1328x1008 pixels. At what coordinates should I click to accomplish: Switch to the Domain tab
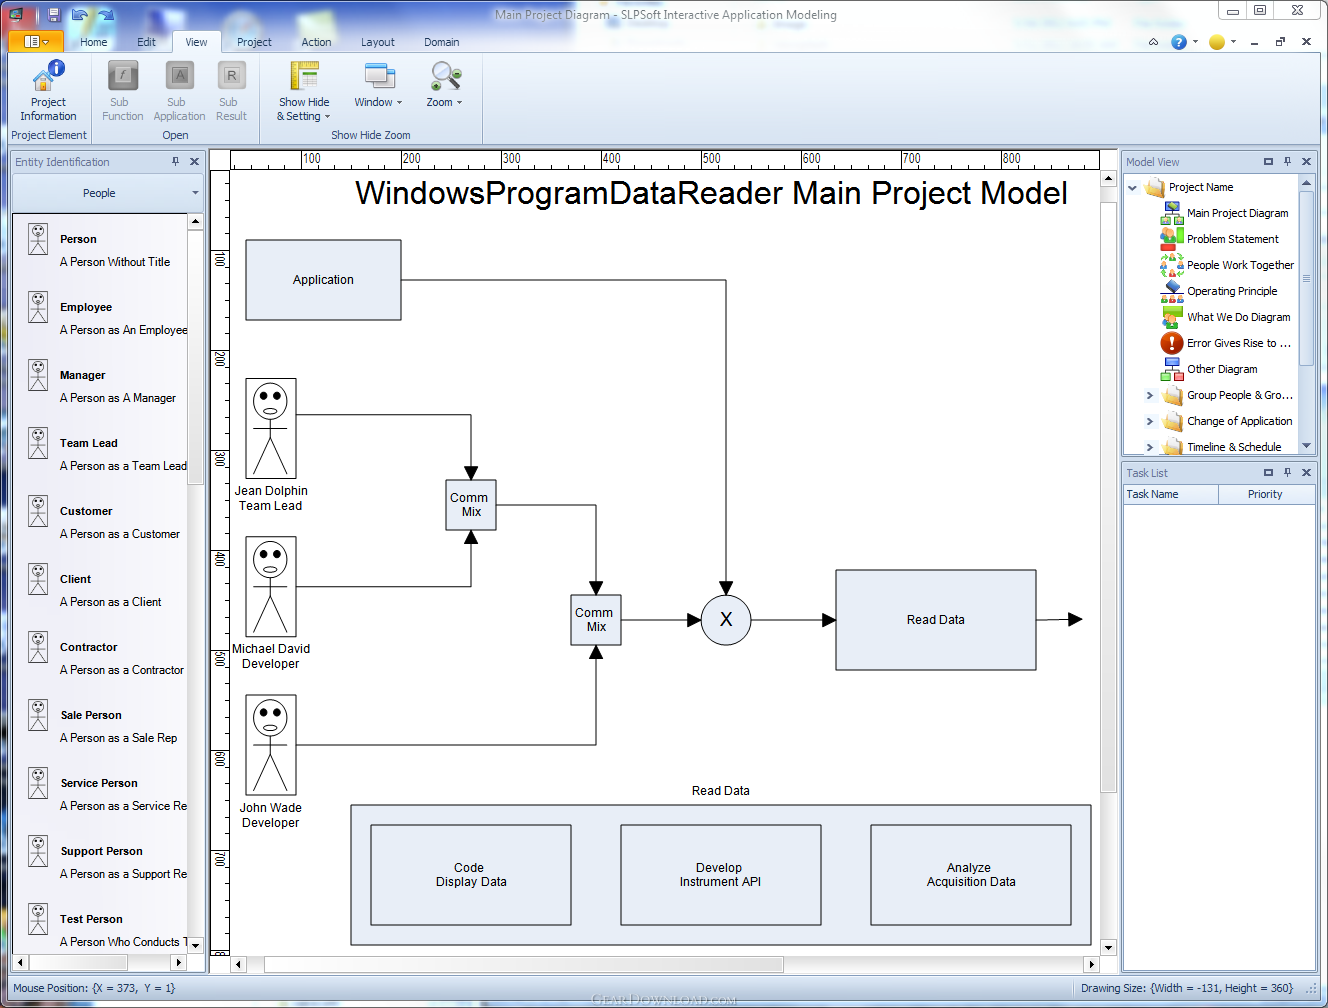[x=441, y=42]
